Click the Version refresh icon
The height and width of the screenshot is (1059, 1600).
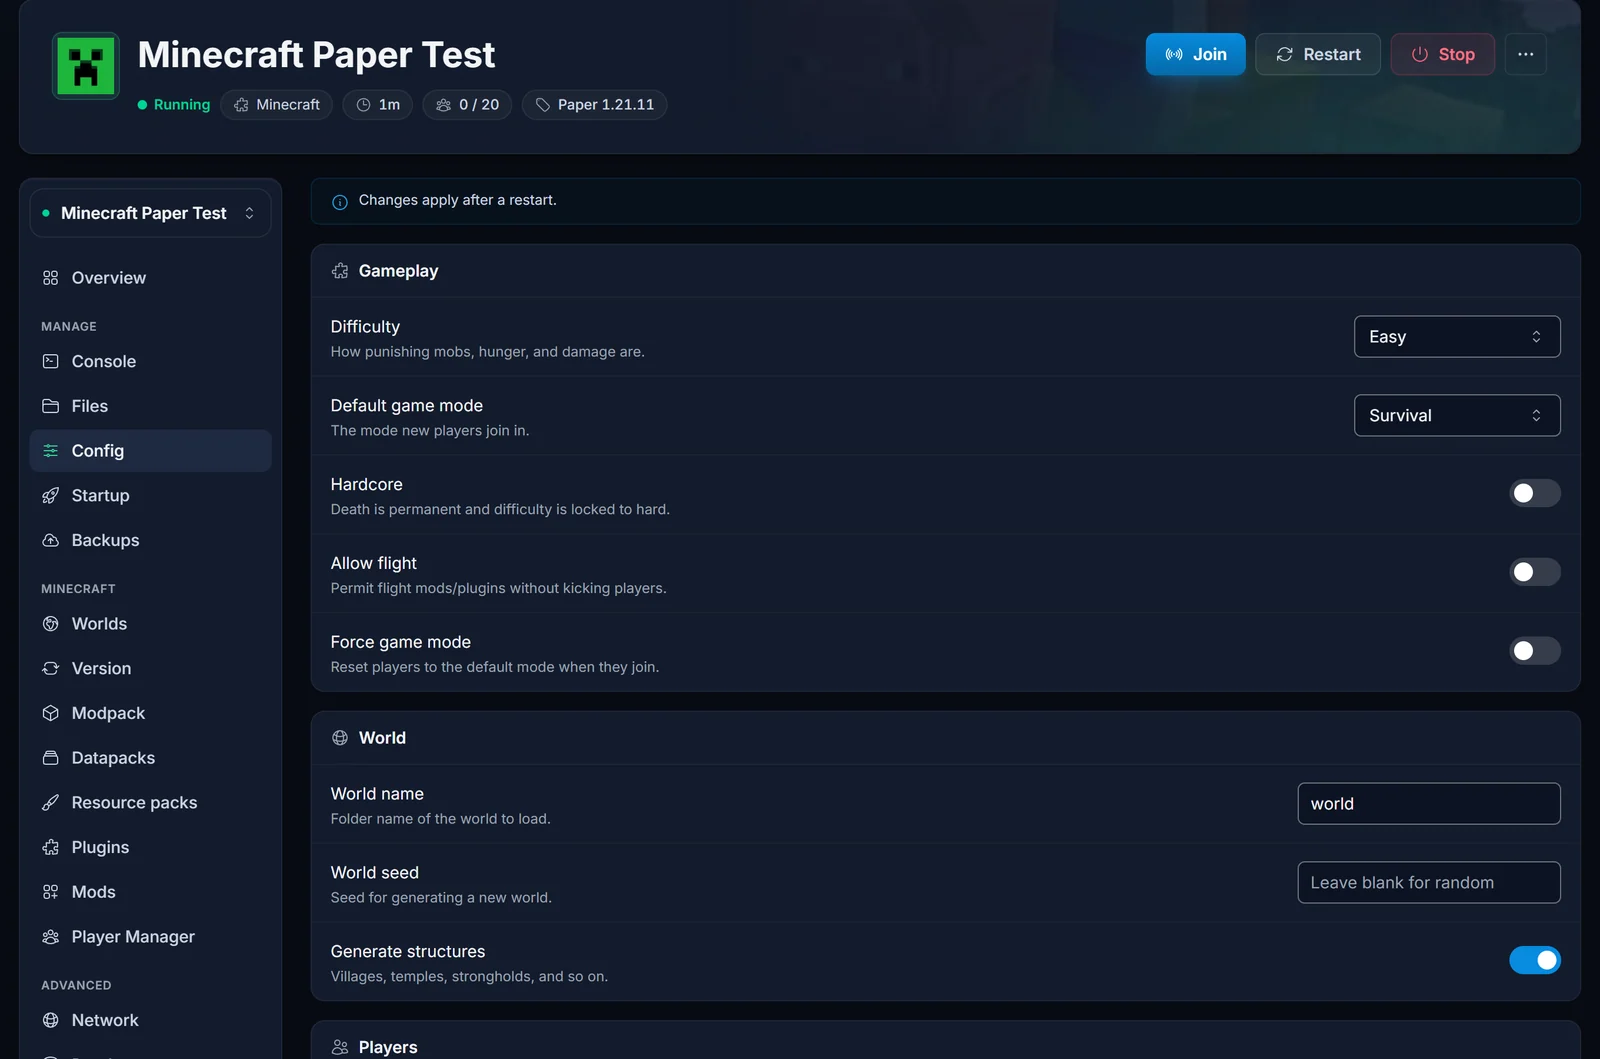(x=51, y=668)
